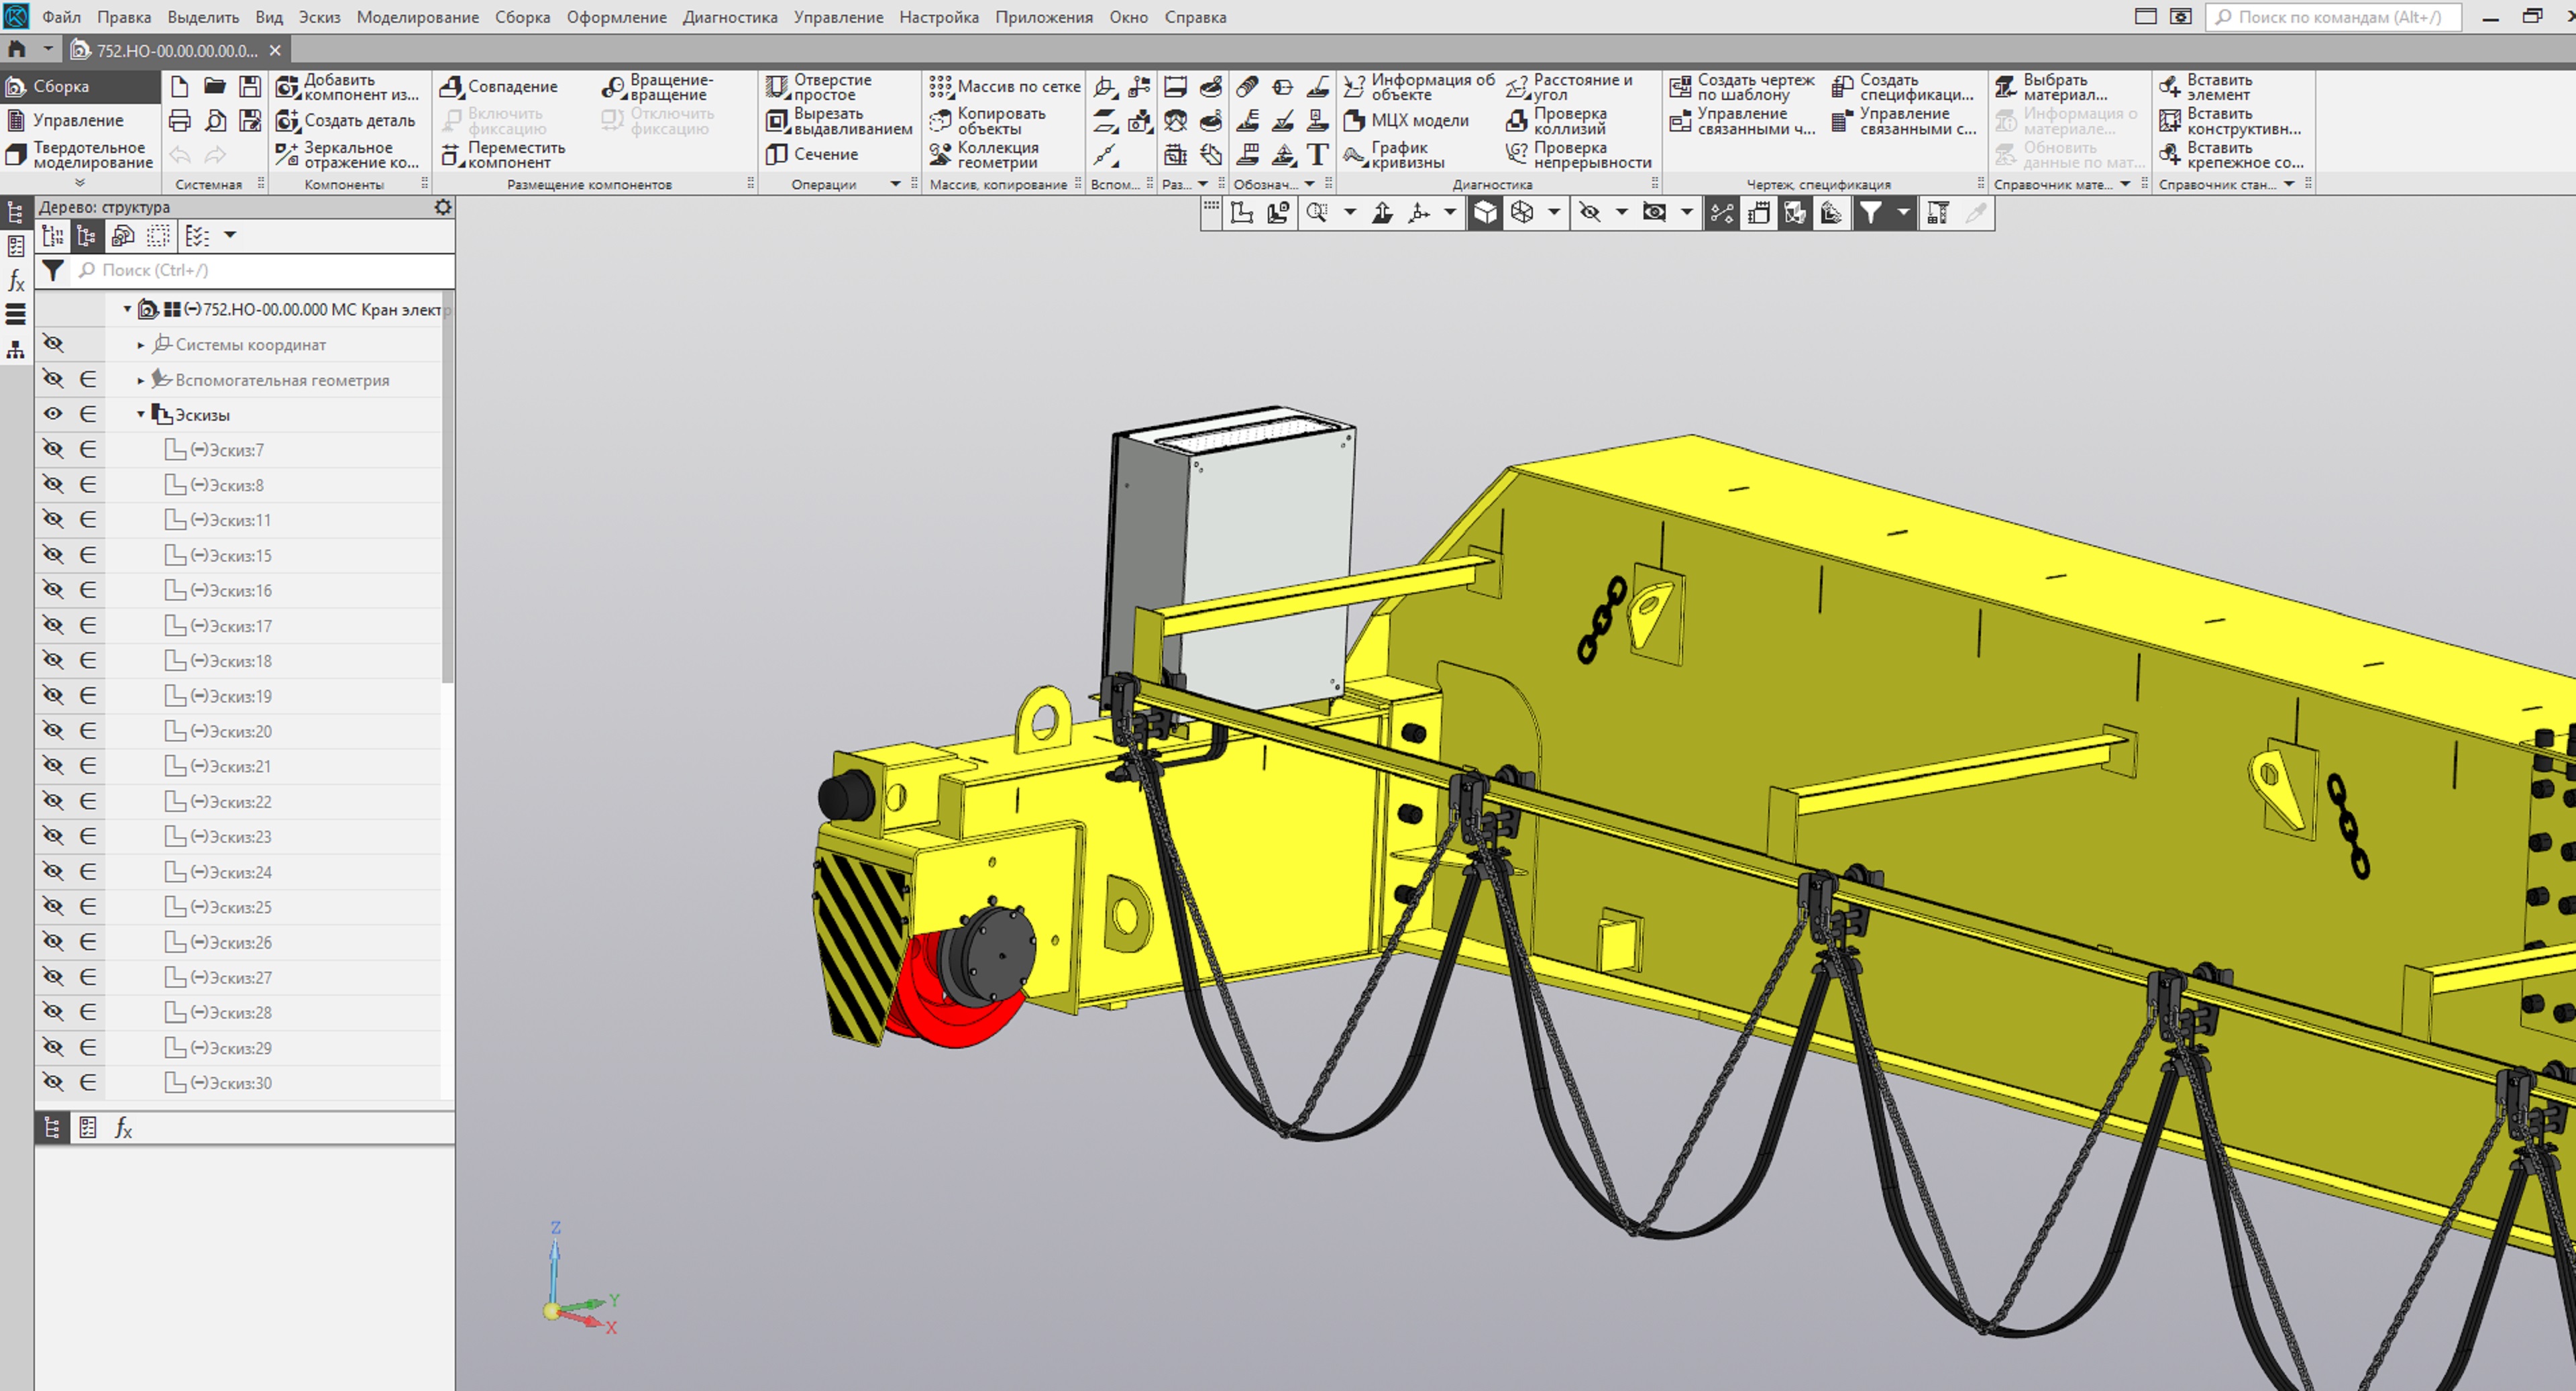Select the Section (Сечение) tool
Screen dimensions: 2576x1391
pyautogui.click(x=812, y=154)
